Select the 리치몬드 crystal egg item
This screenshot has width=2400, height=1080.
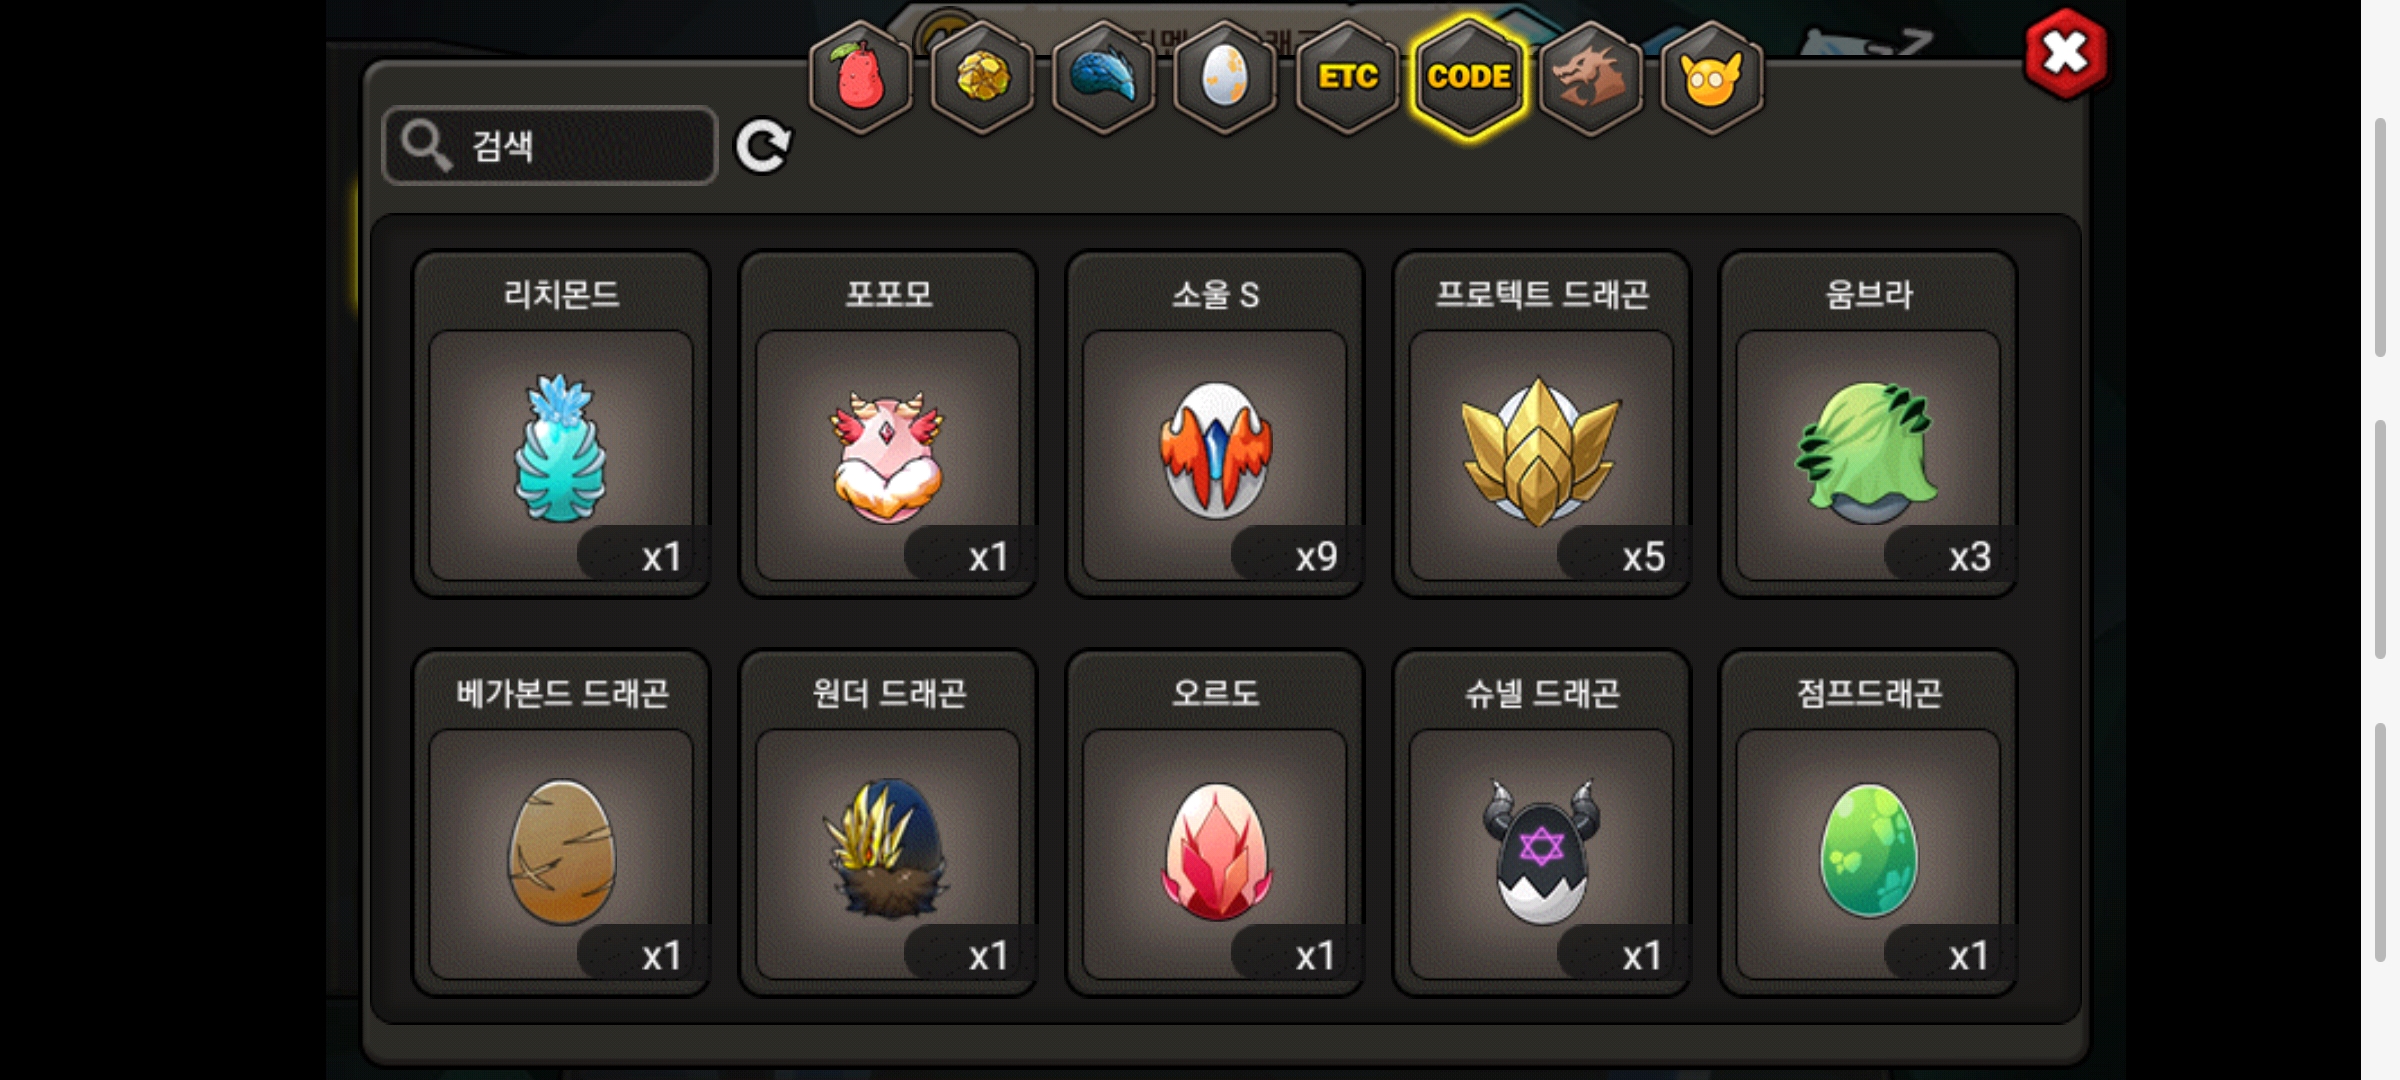coord(561,423)
